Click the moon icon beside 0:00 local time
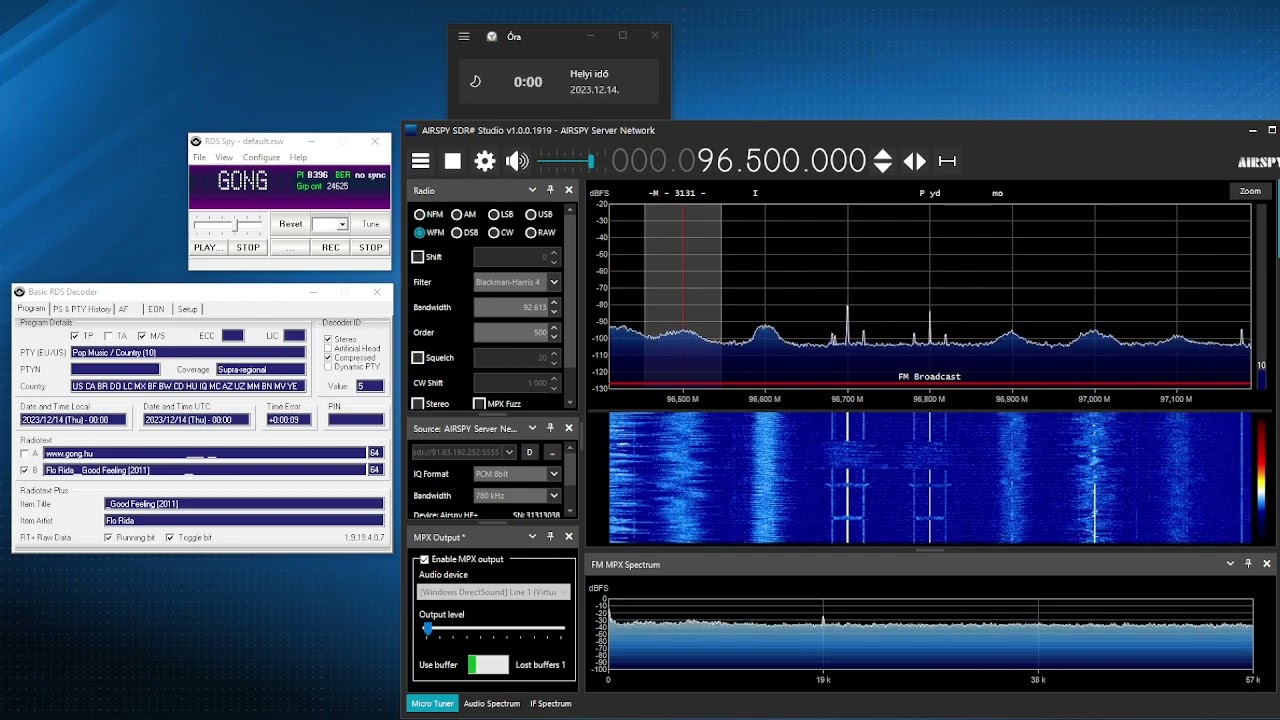This screenshot has width=1280, height=720. tap(475, 82)
